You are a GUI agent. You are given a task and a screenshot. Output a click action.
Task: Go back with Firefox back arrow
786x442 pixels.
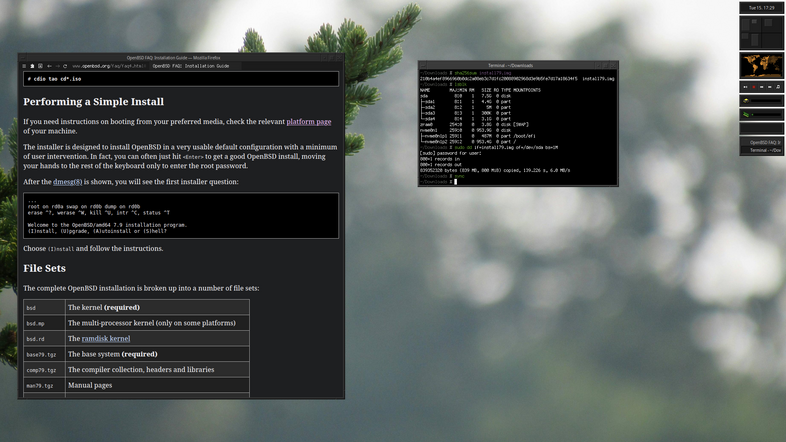click(x=49, y=66)
